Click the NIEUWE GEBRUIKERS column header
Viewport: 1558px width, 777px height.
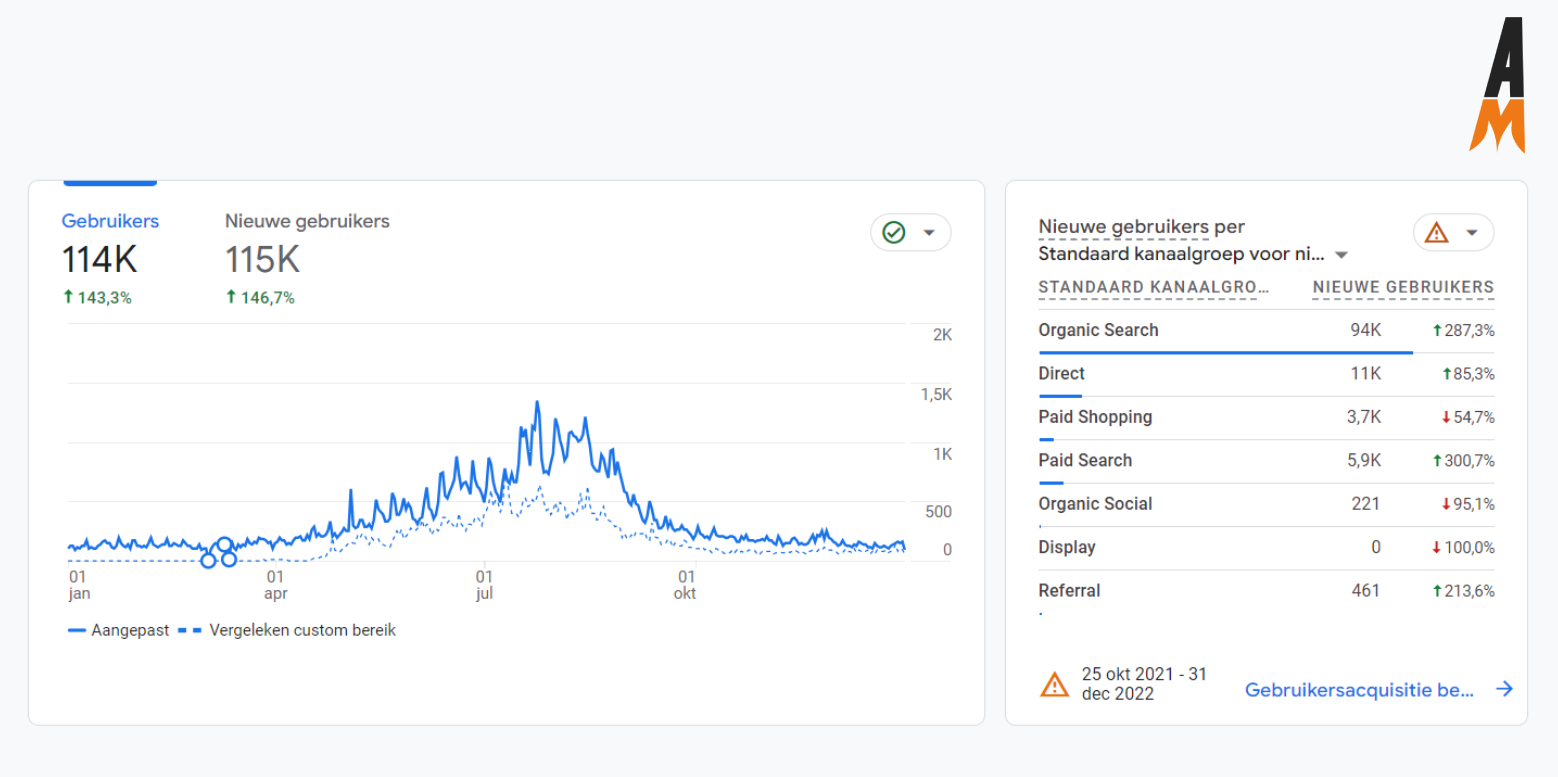(x=1403, y=288)
